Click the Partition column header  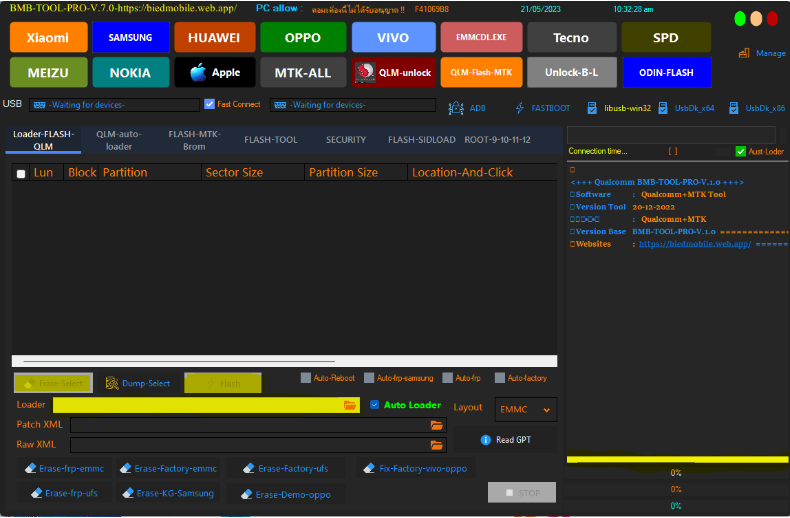pyautogui.click(x=150, y=172)
